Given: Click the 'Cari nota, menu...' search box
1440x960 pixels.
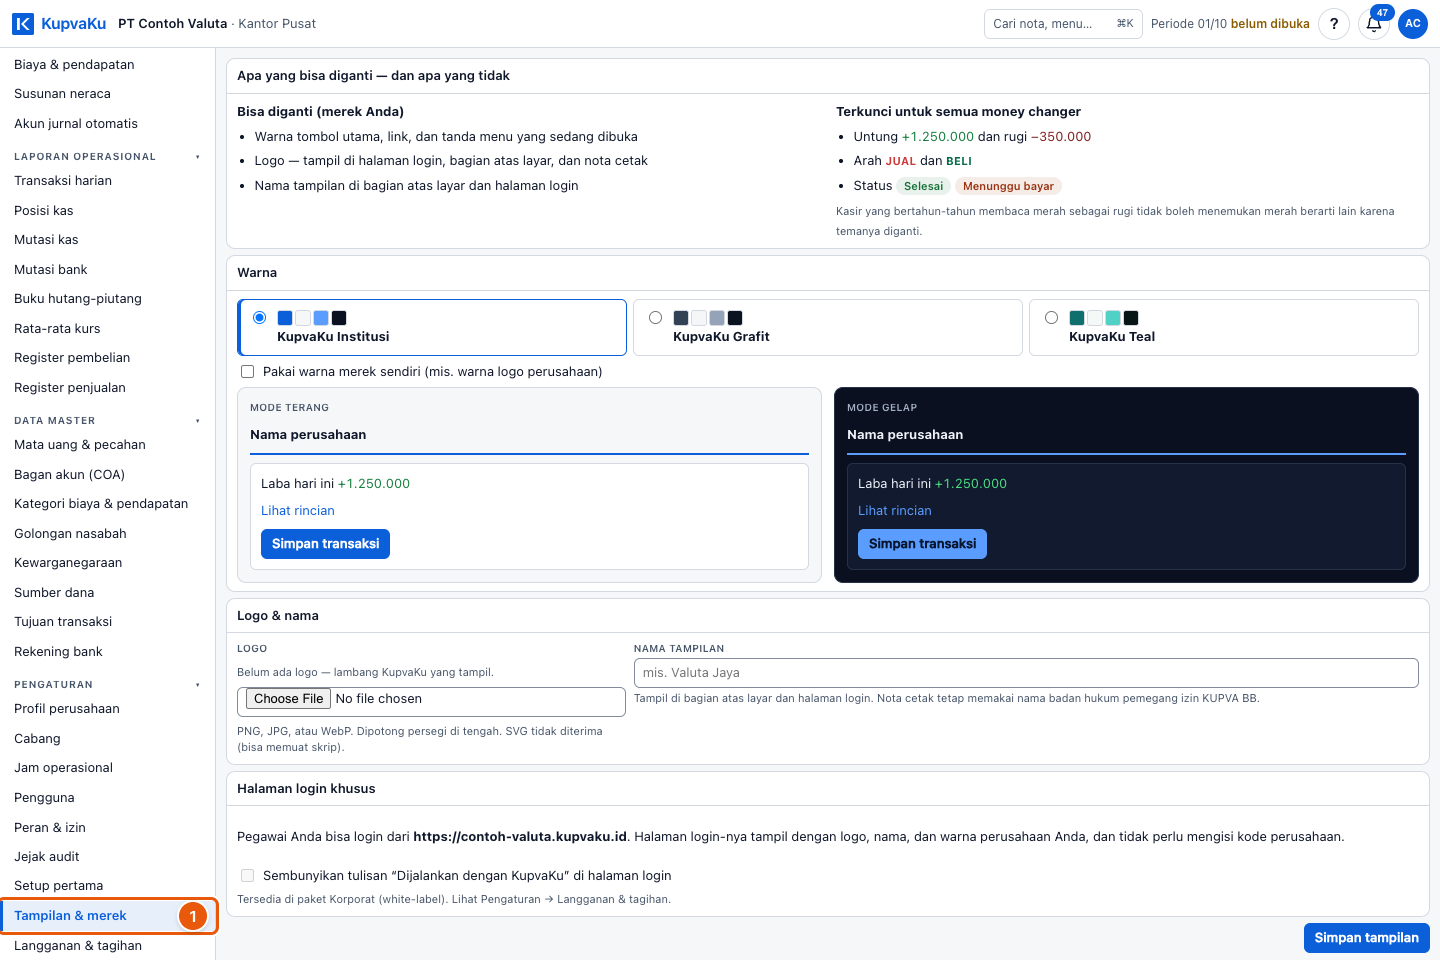Looking at the screenshot, I should 1063,24.
